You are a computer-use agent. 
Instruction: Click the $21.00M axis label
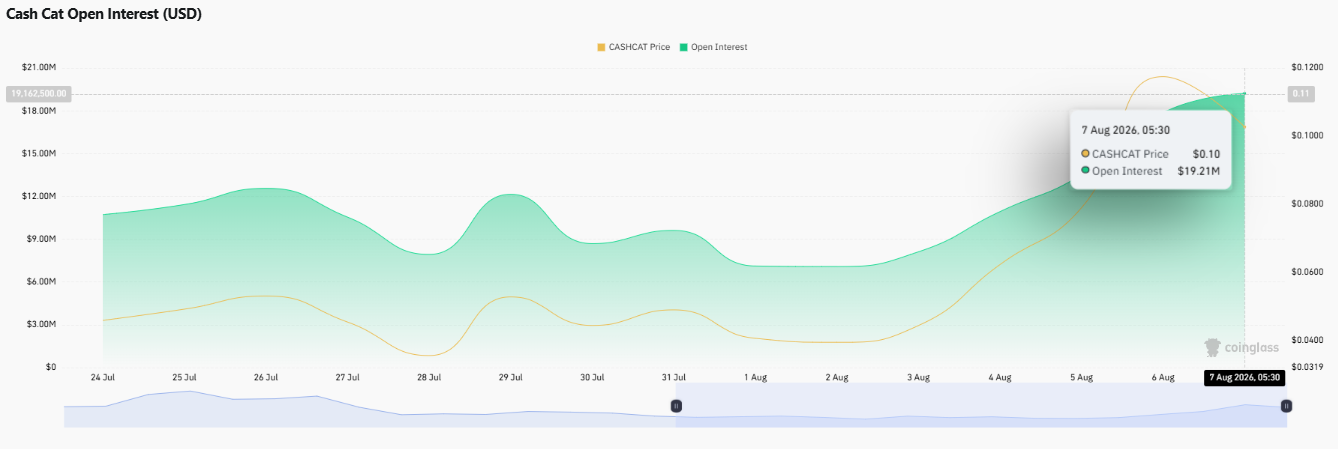coord(39,67)
